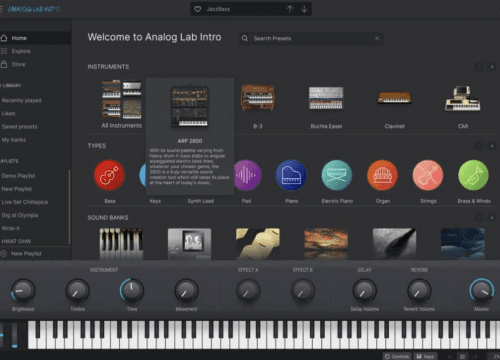Collapse the Playlists section
This screenshot has width=500, height=360.
click(9, 161)
